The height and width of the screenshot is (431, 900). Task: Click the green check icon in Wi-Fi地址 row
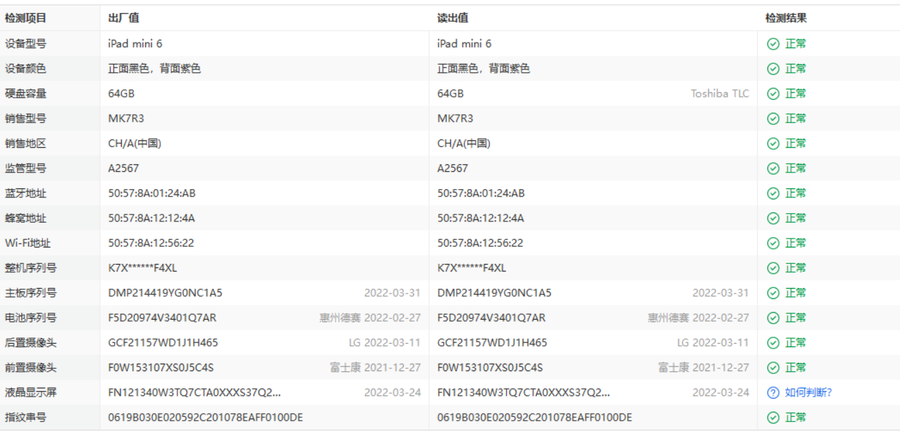pyautogui.click(x=773, y=243)
